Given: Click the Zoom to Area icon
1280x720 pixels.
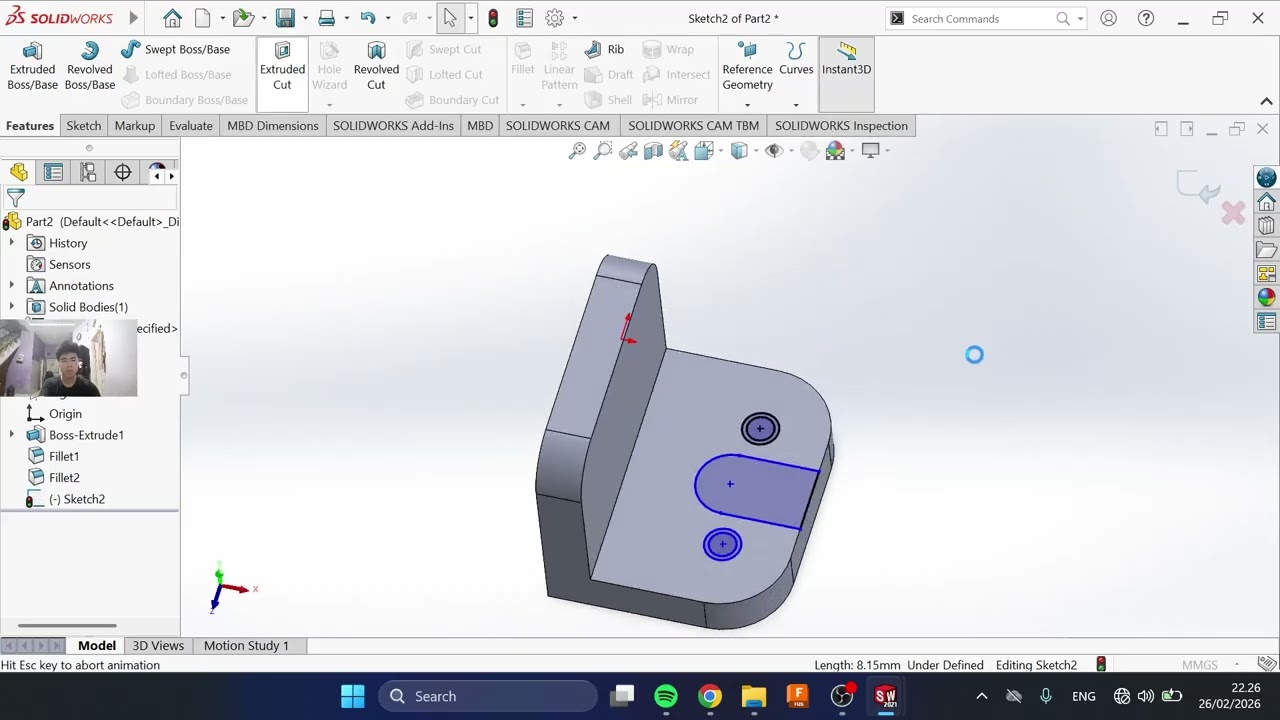Looking at the screenshot, I should pos(602,150).
